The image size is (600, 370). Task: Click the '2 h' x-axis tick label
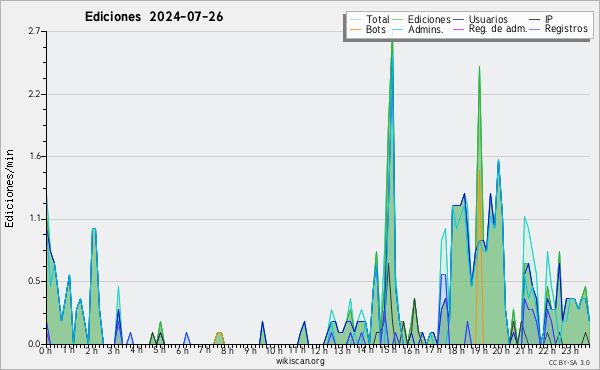(91, 351)
